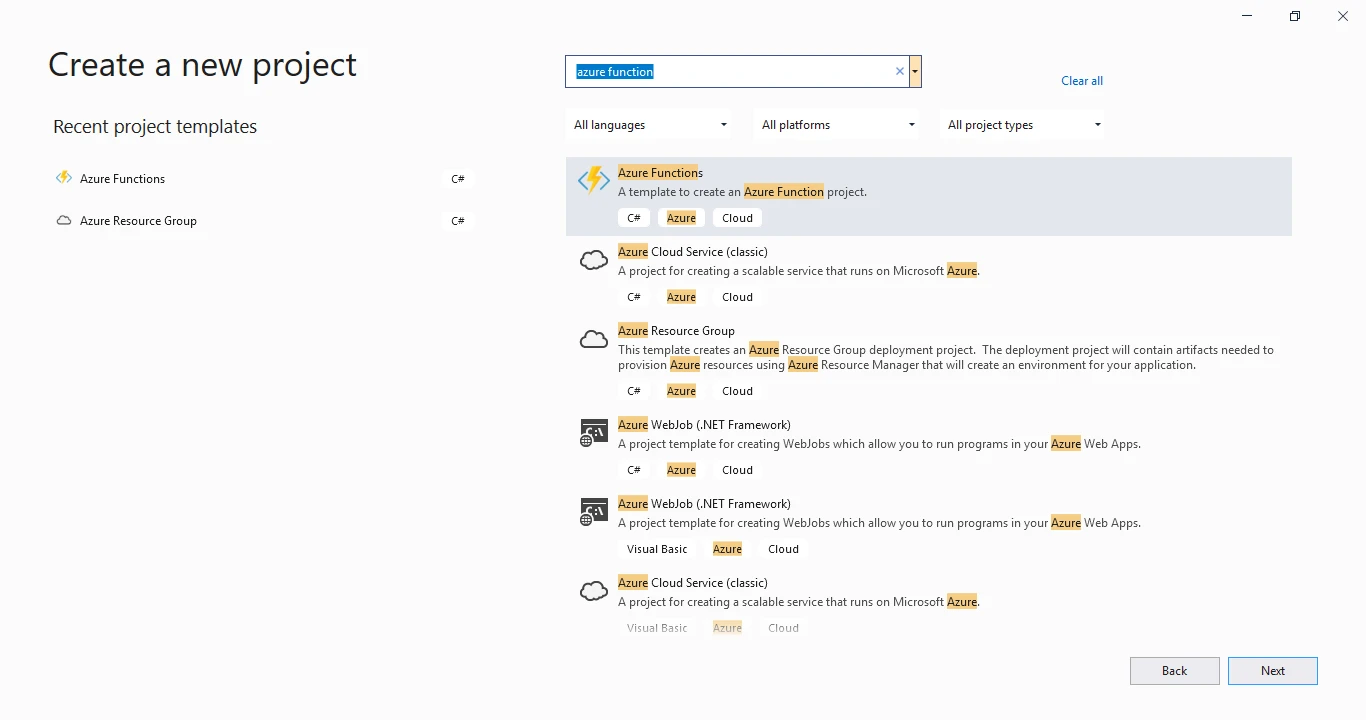The width and height of the screenshot is (1366, 720).
Task: Click the cloud icon for Azure Cloud Service (classic)
Action: click(x=593, y=260)
